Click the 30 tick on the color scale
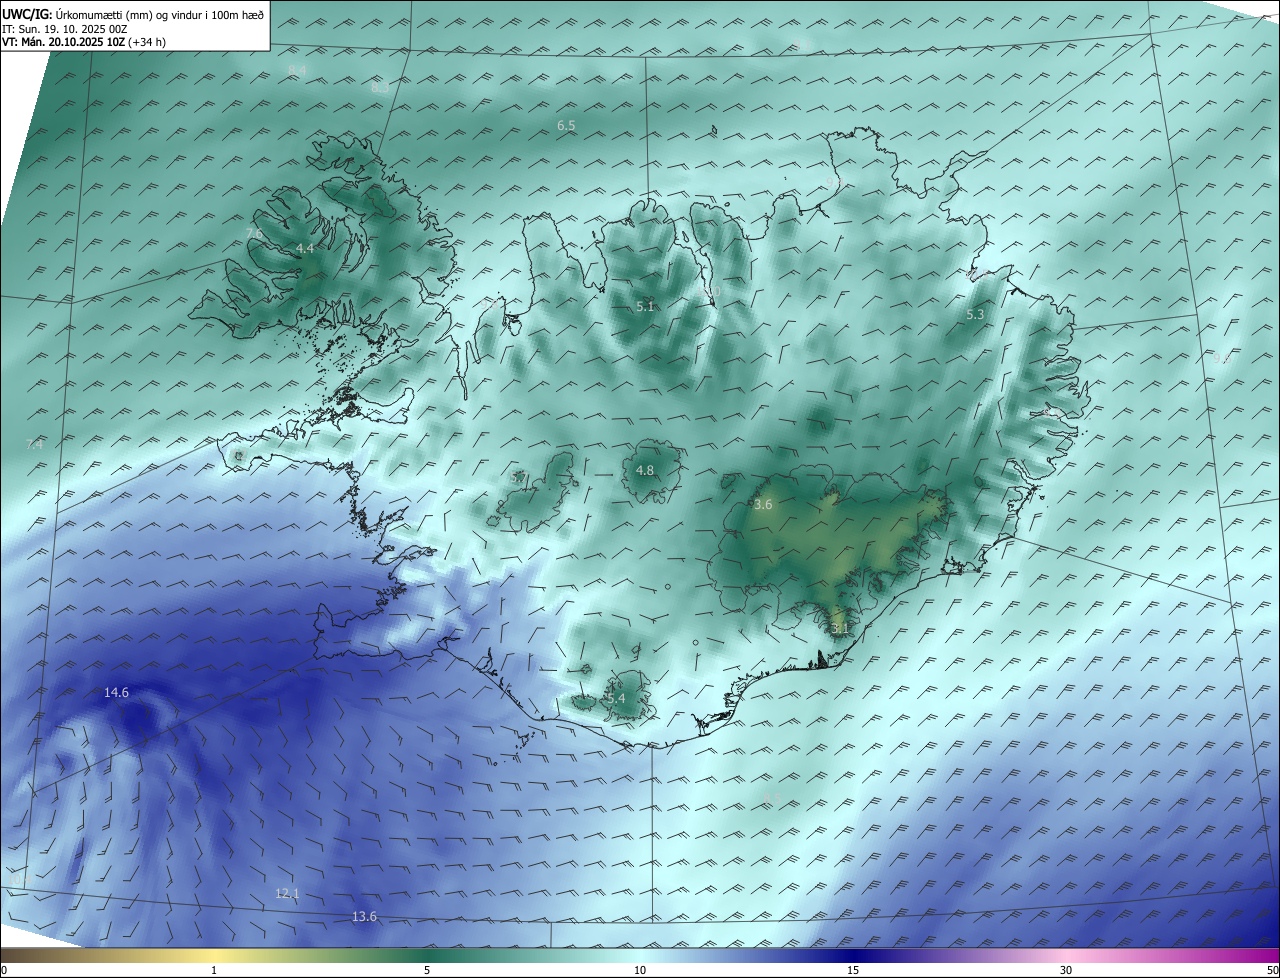Viewport: 1280px width, 978px height. [x=1066, y=970]
